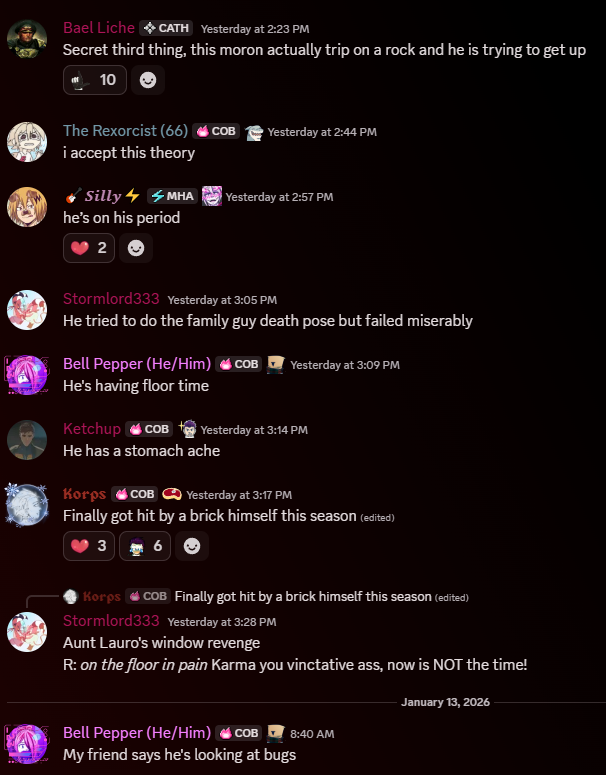Click the Korps username at 3:17 PM

85,494
